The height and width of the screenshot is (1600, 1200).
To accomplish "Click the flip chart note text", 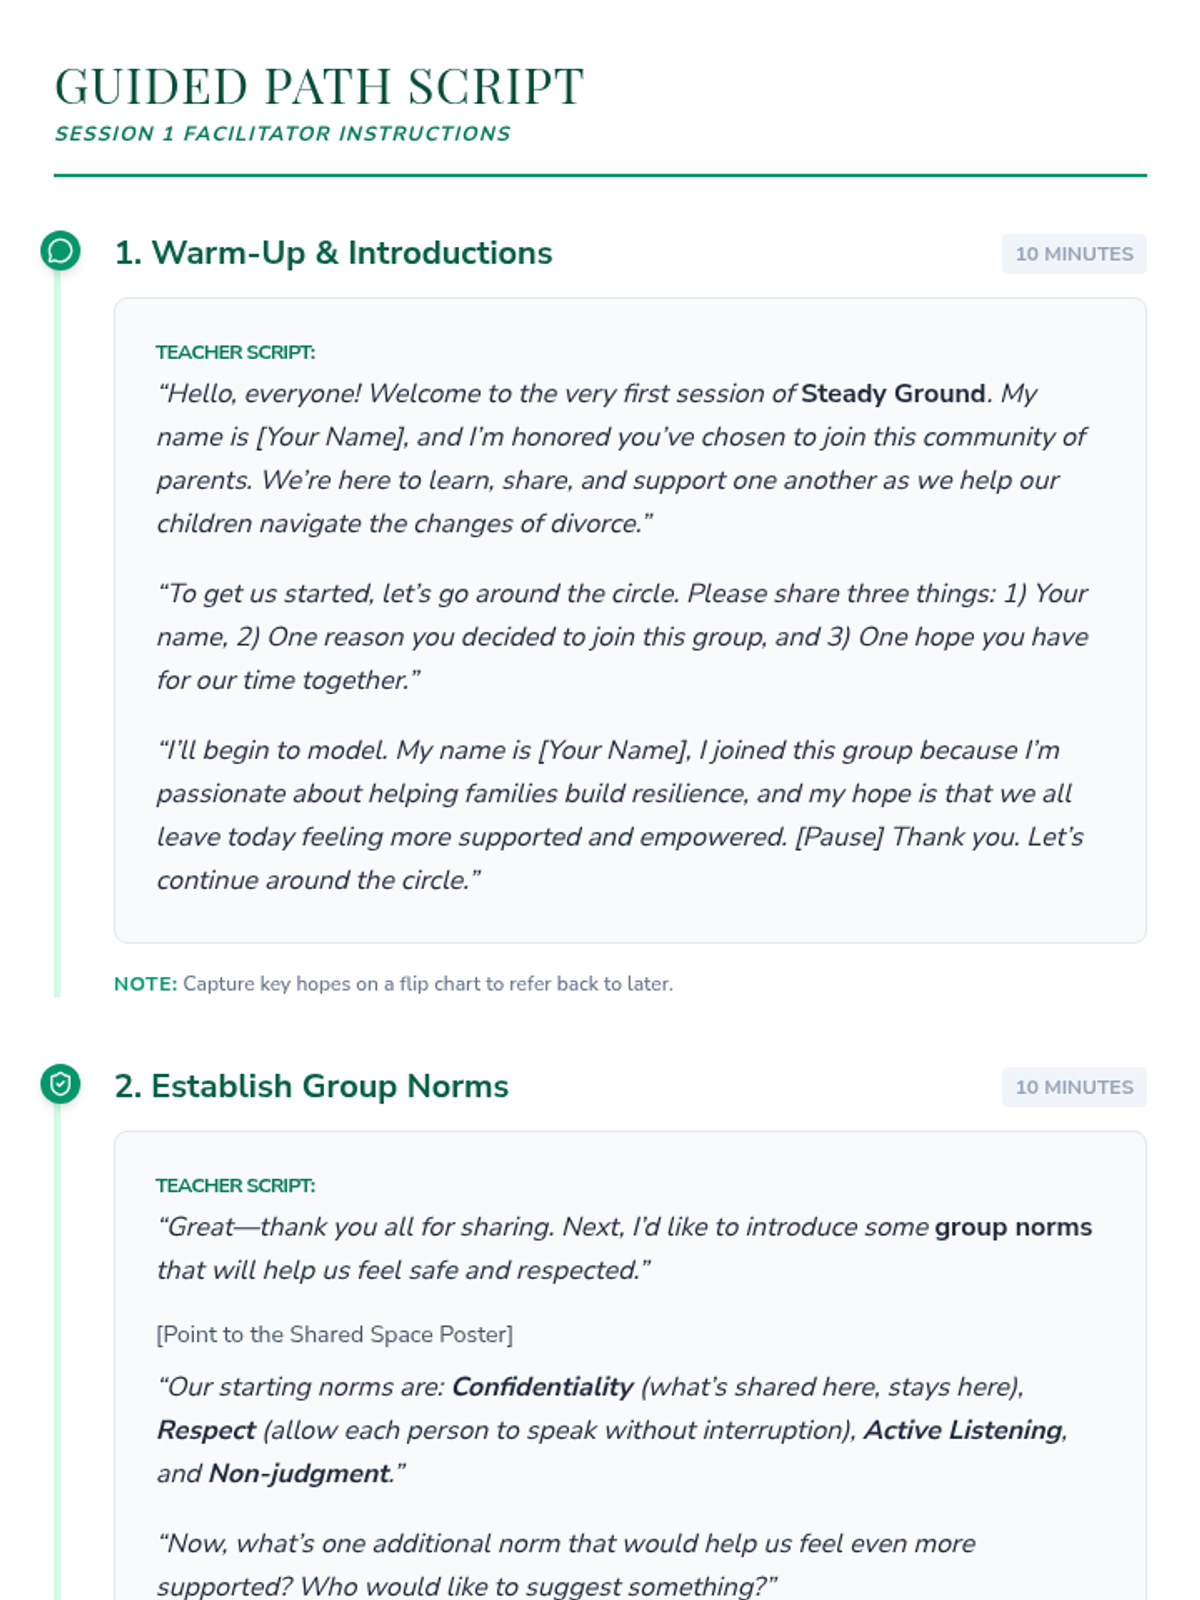I will coord(427,984).
